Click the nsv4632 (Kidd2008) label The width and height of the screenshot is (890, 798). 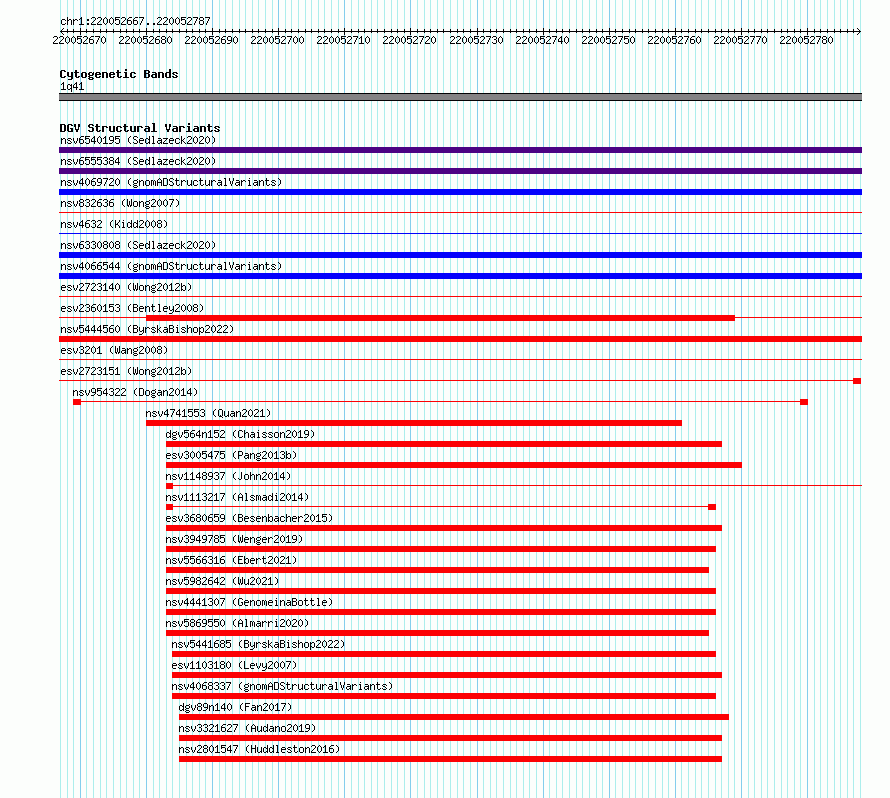tap(114, 224)
